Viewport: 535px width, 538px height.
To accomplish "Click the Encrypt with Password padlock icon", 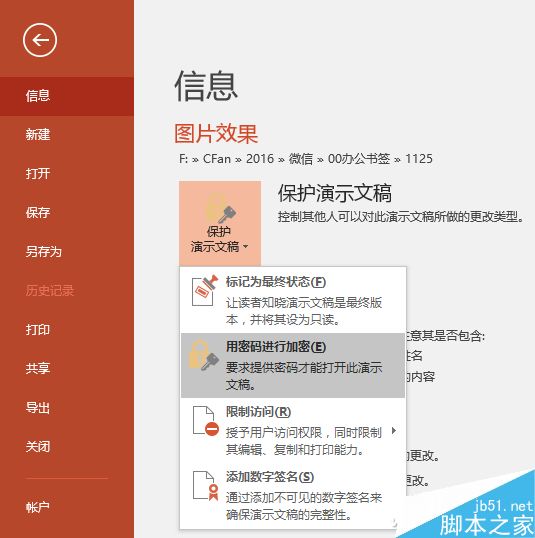I will tap(204, 355).
